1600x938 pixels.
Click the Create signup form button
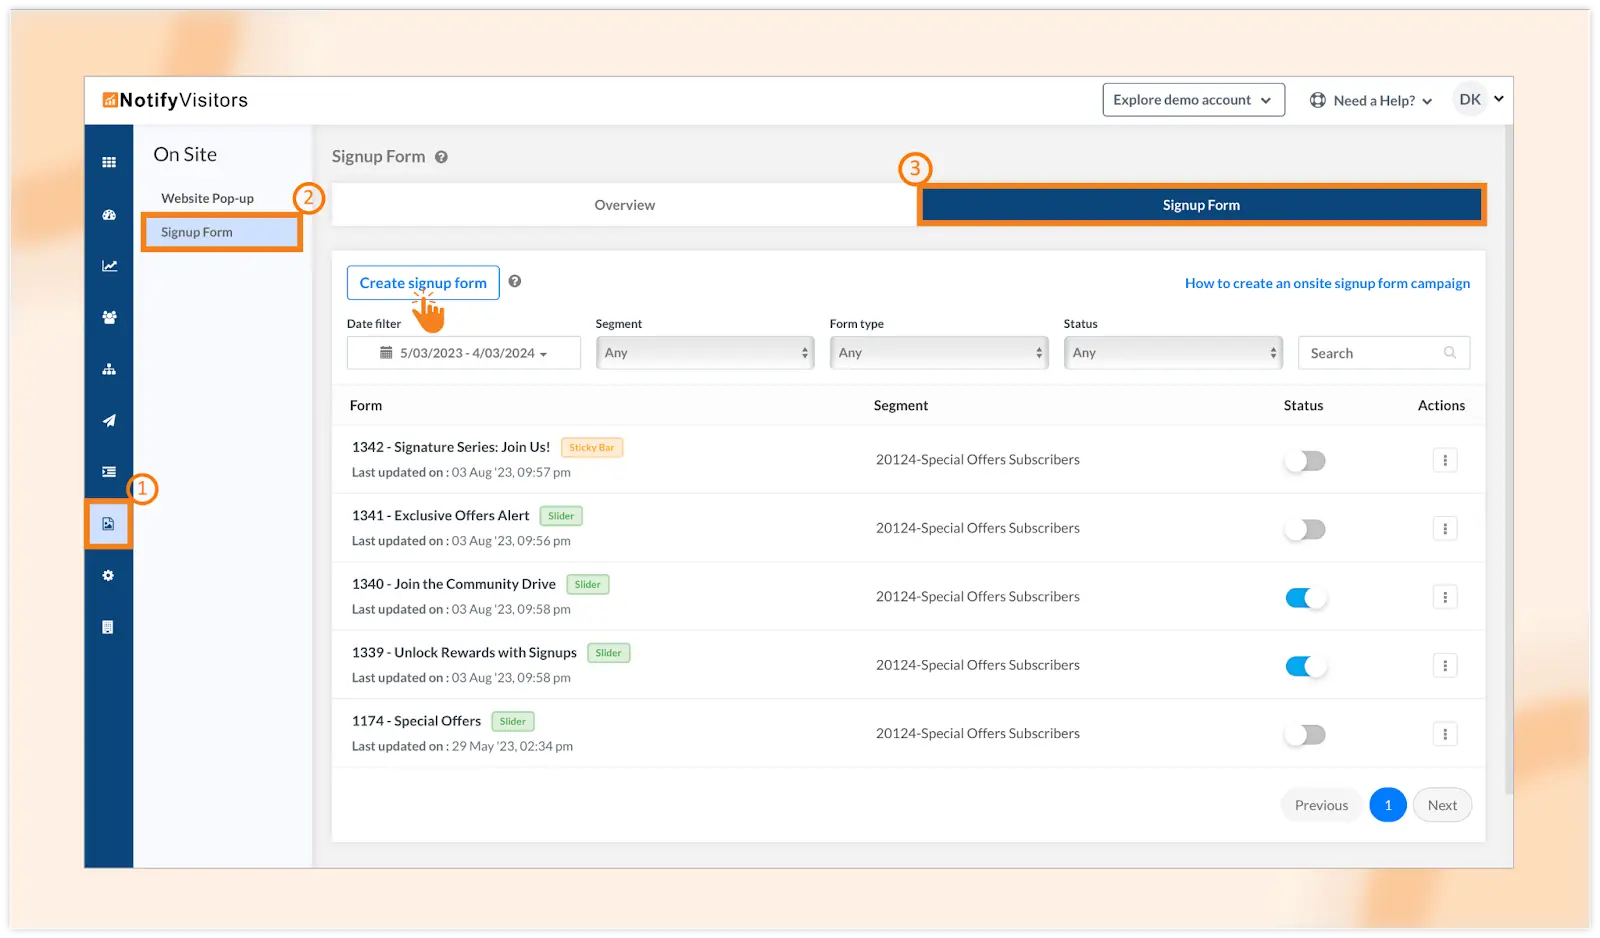coord(423,283)
